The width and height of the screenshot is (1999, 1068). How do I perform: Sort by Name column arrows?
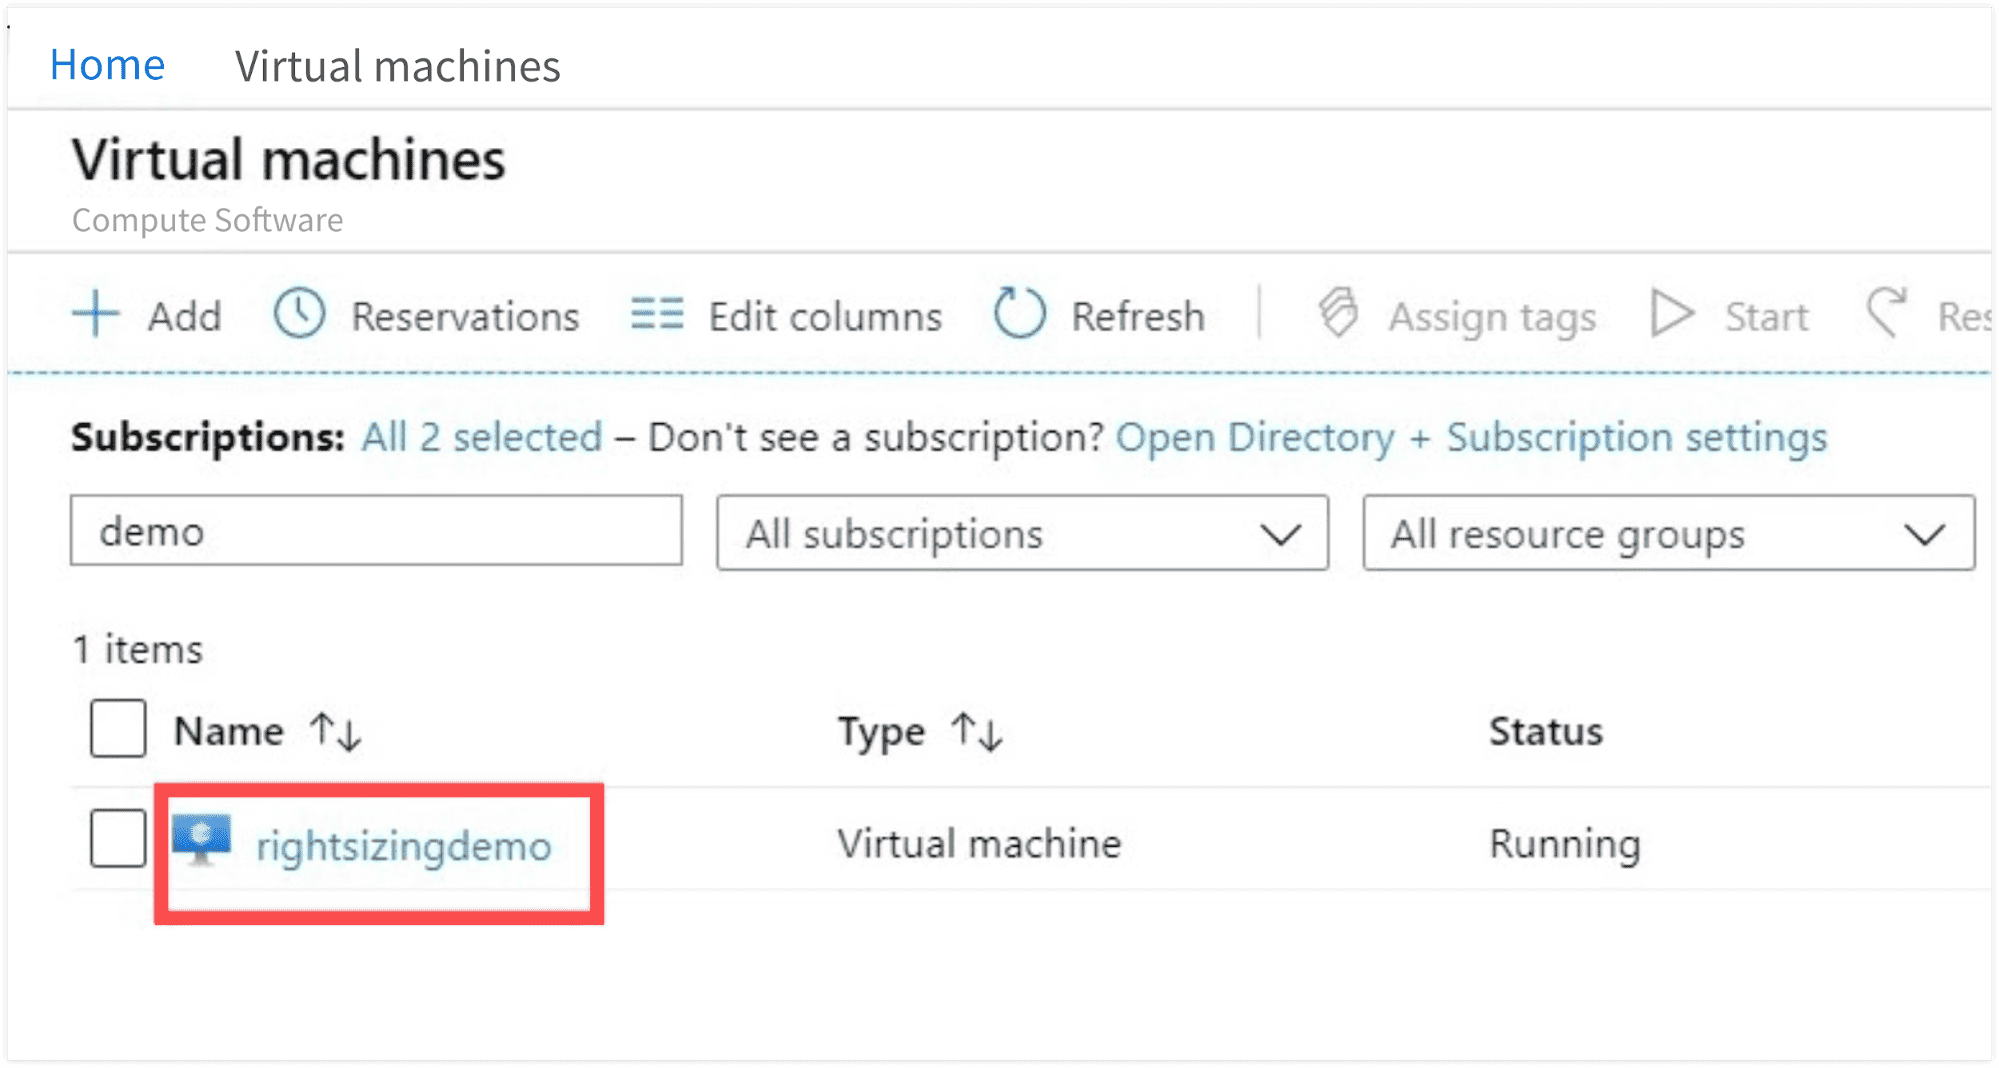(335, 731)
